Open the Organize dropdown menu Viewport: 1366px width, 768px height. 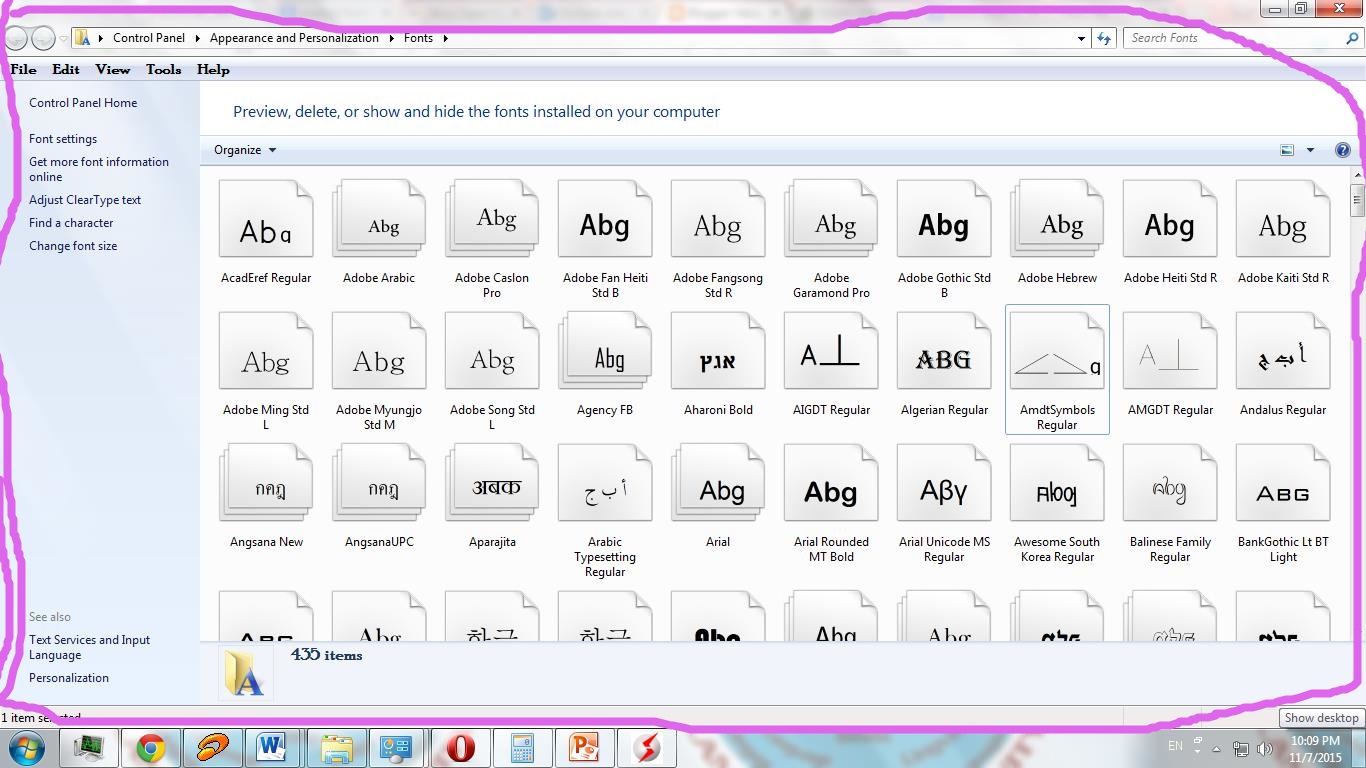tap(245, 150)
